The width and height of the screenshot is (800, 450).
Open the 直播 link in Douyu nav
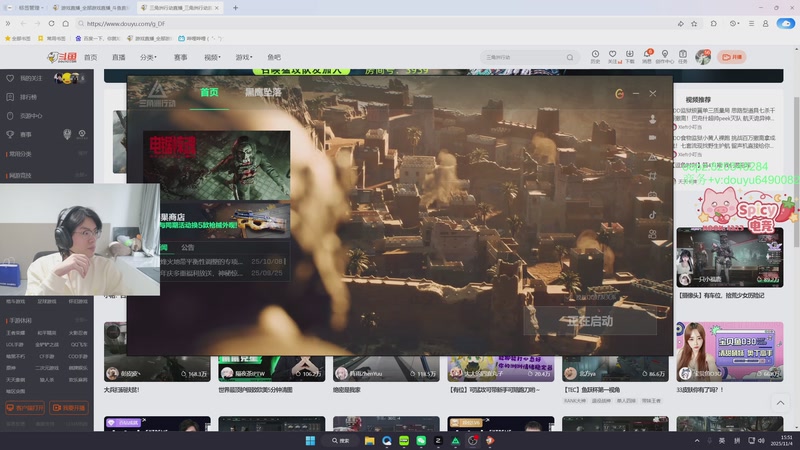point(118,57)
